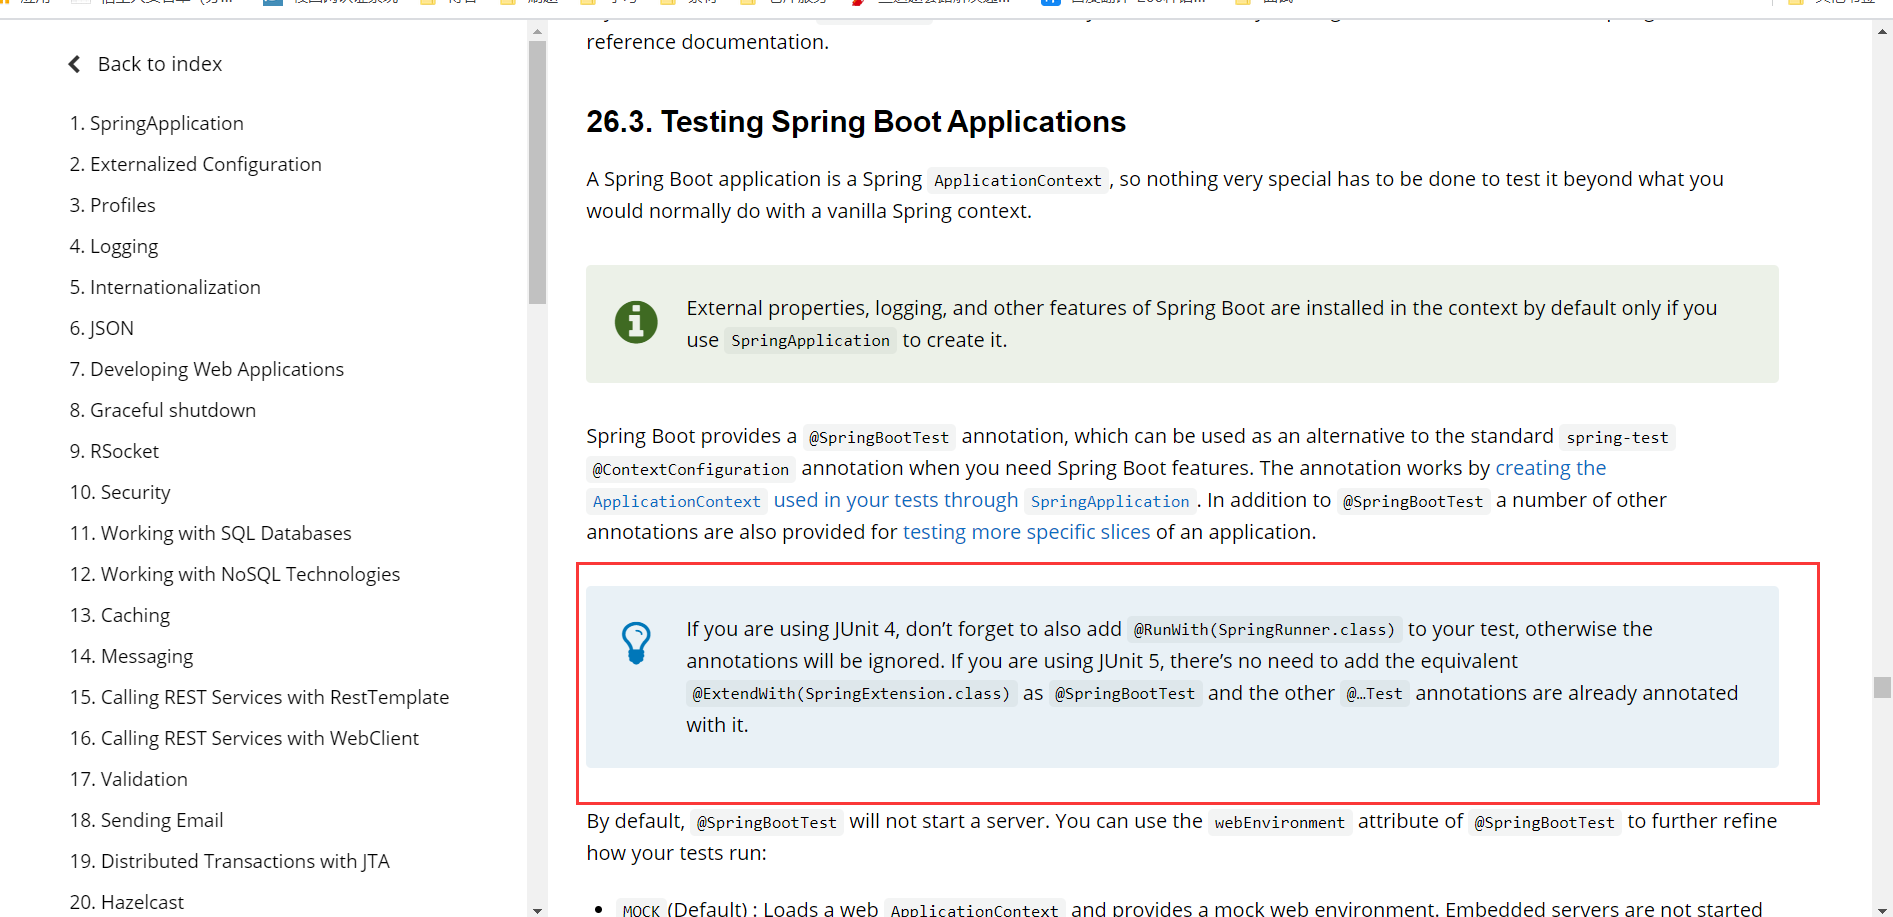This screenshot has height=917, width=1893.
Task: Open the "20. Hazelcast" chapter
Action: (x=127, y=900)
